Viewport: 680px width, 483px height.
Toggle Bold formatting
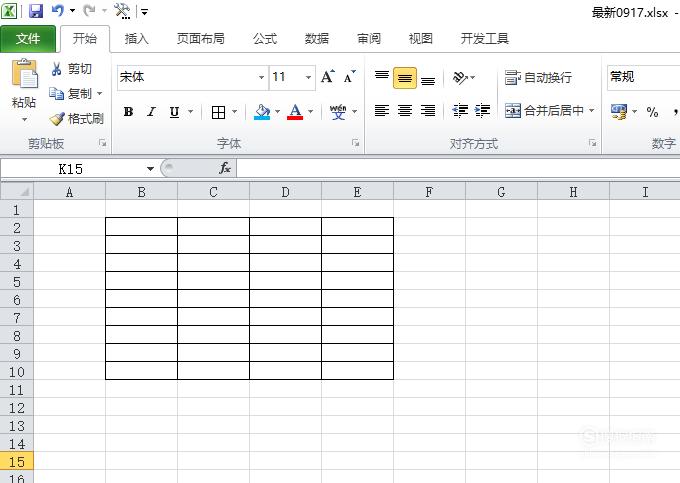(x=128, y=112)
